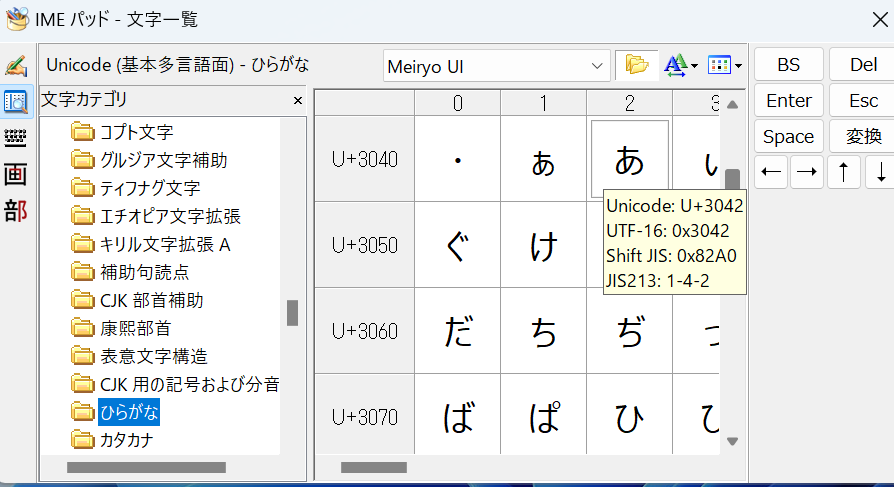
Task: Insert the け character
Action: [x=543, y=245]
